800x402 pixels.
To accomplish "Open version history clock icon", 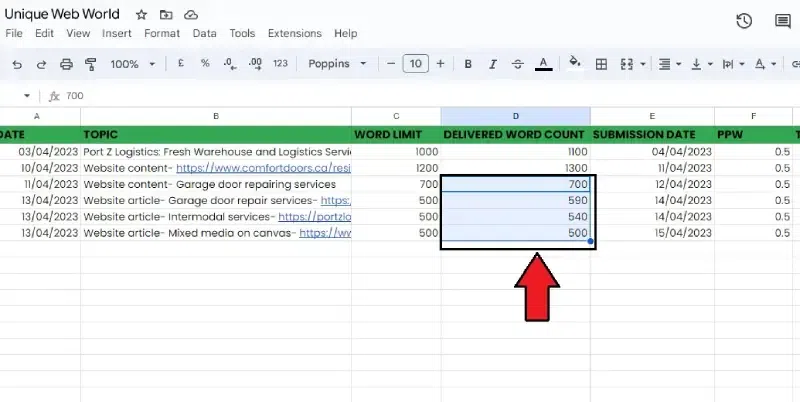I will pos(744,21).
